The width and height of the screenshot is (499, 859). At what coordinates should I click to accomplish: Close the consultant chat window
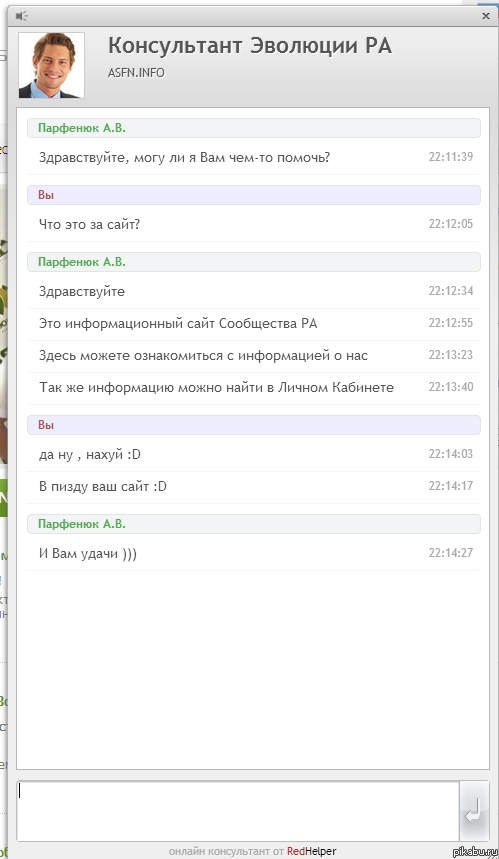click(x=485, y=16)
